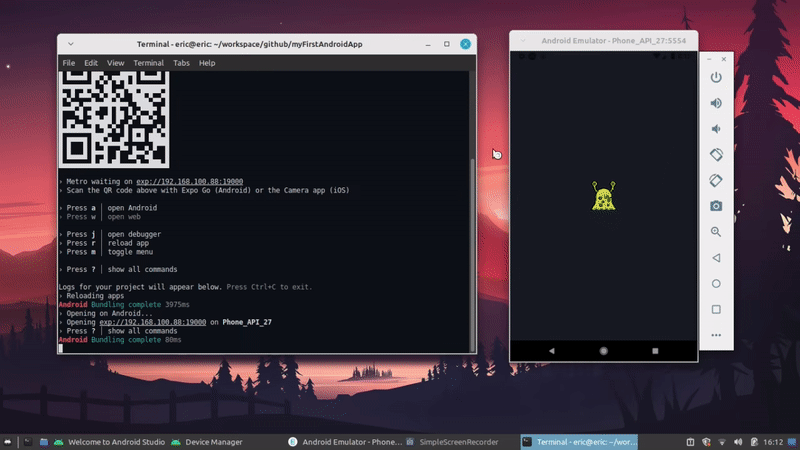Open Edit menu in Terminal

(91, 63)
